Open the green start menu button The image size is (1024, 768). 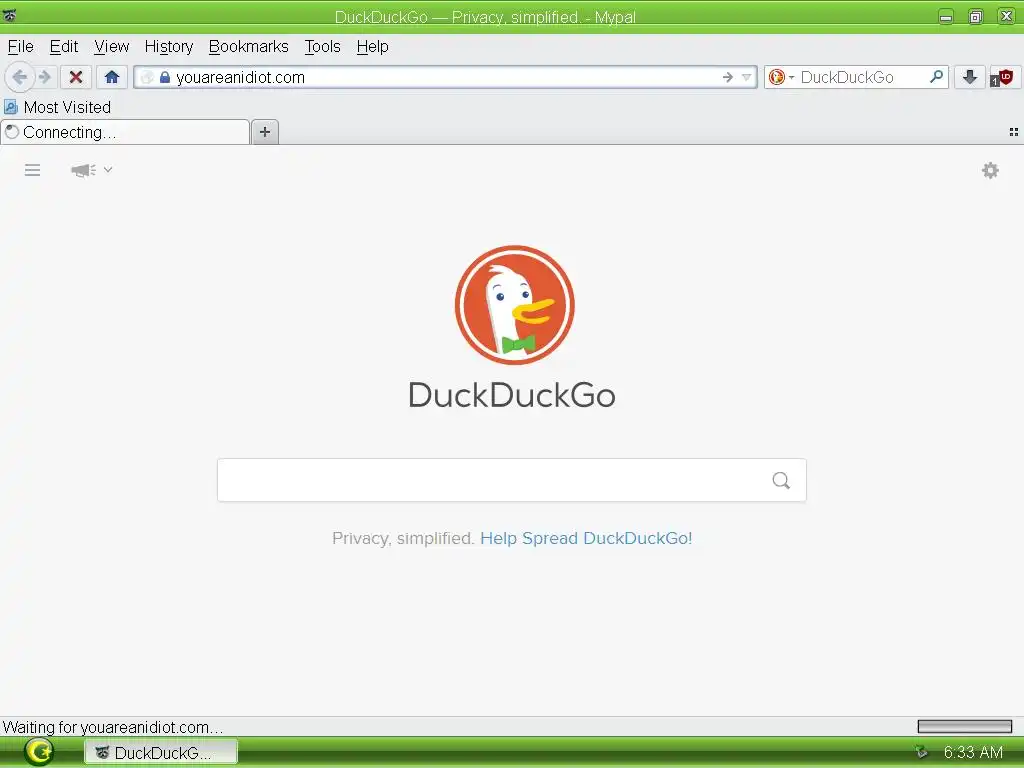39,752
